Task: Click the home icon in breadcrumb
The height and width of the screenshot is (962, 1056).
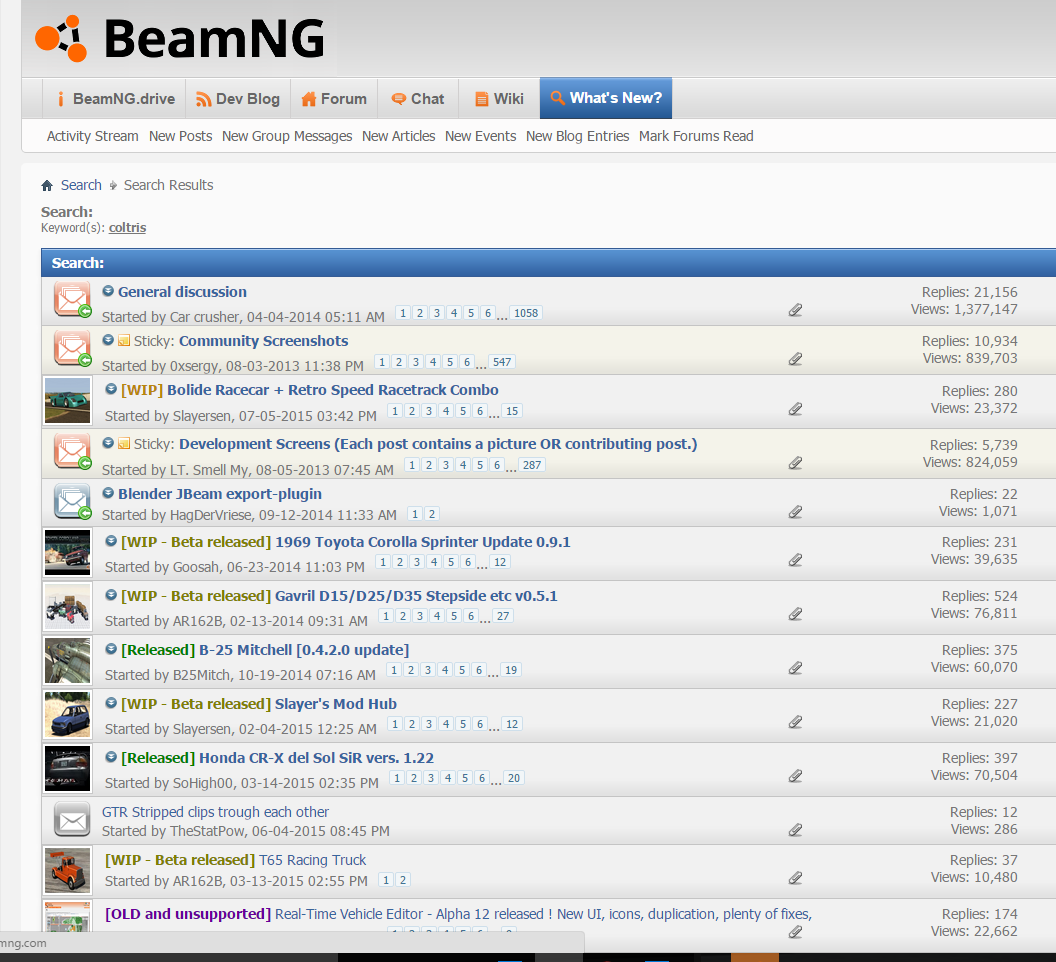Action: pos(47,185)
